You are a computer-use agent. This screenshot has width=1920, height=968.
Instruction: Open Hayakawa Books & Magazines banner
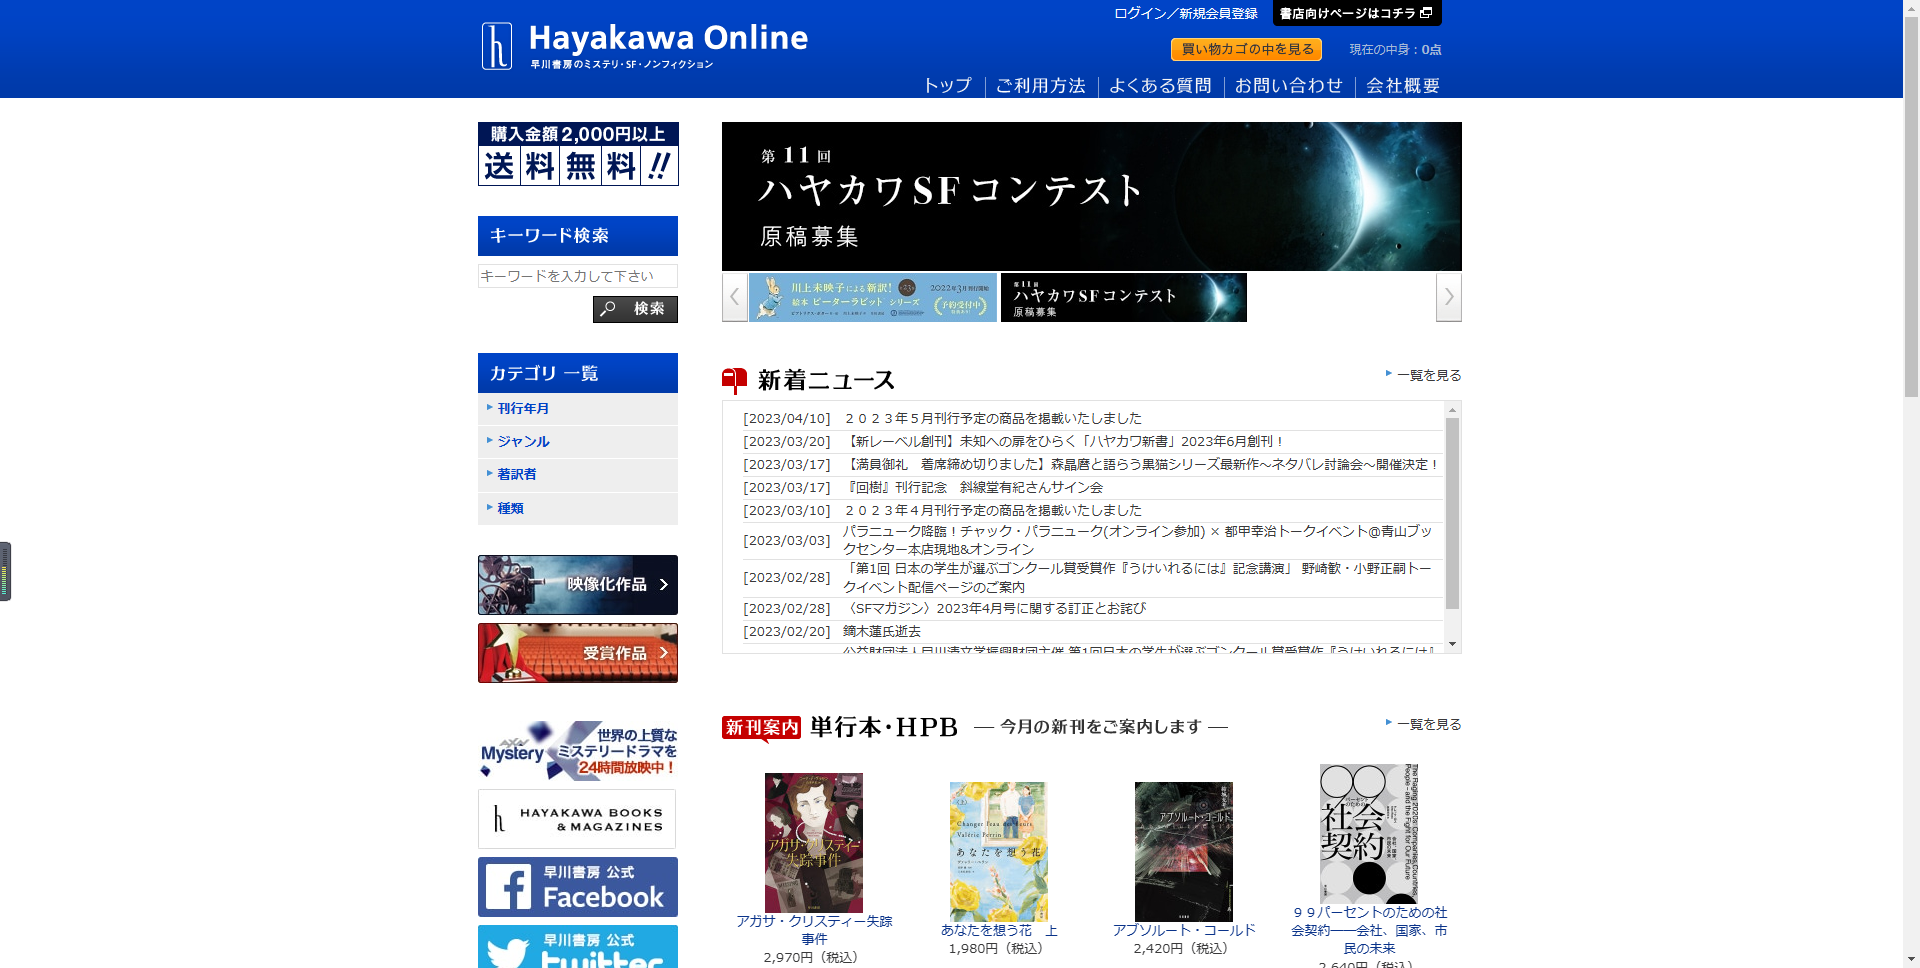[x=577, y=819]
